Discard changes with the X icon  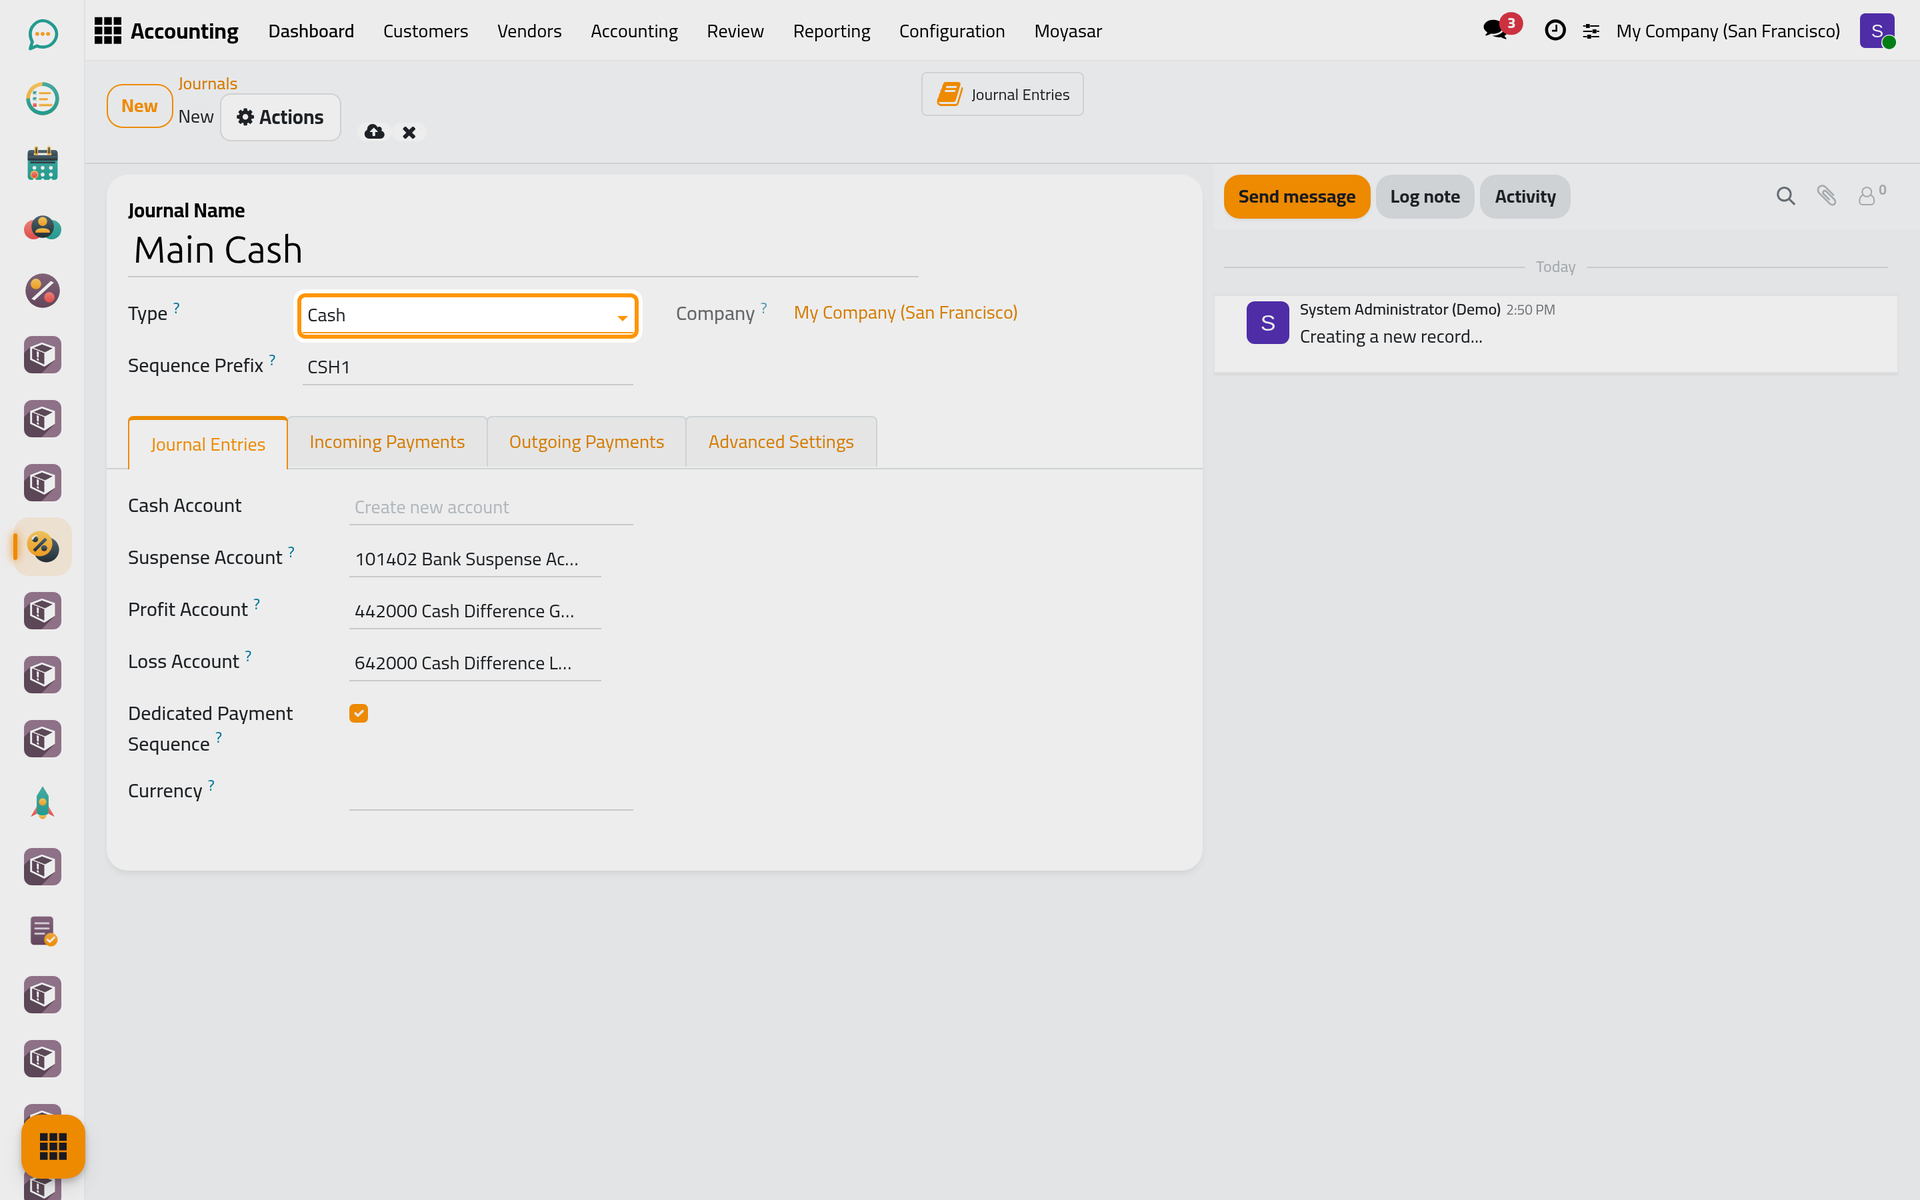[409, 132]
